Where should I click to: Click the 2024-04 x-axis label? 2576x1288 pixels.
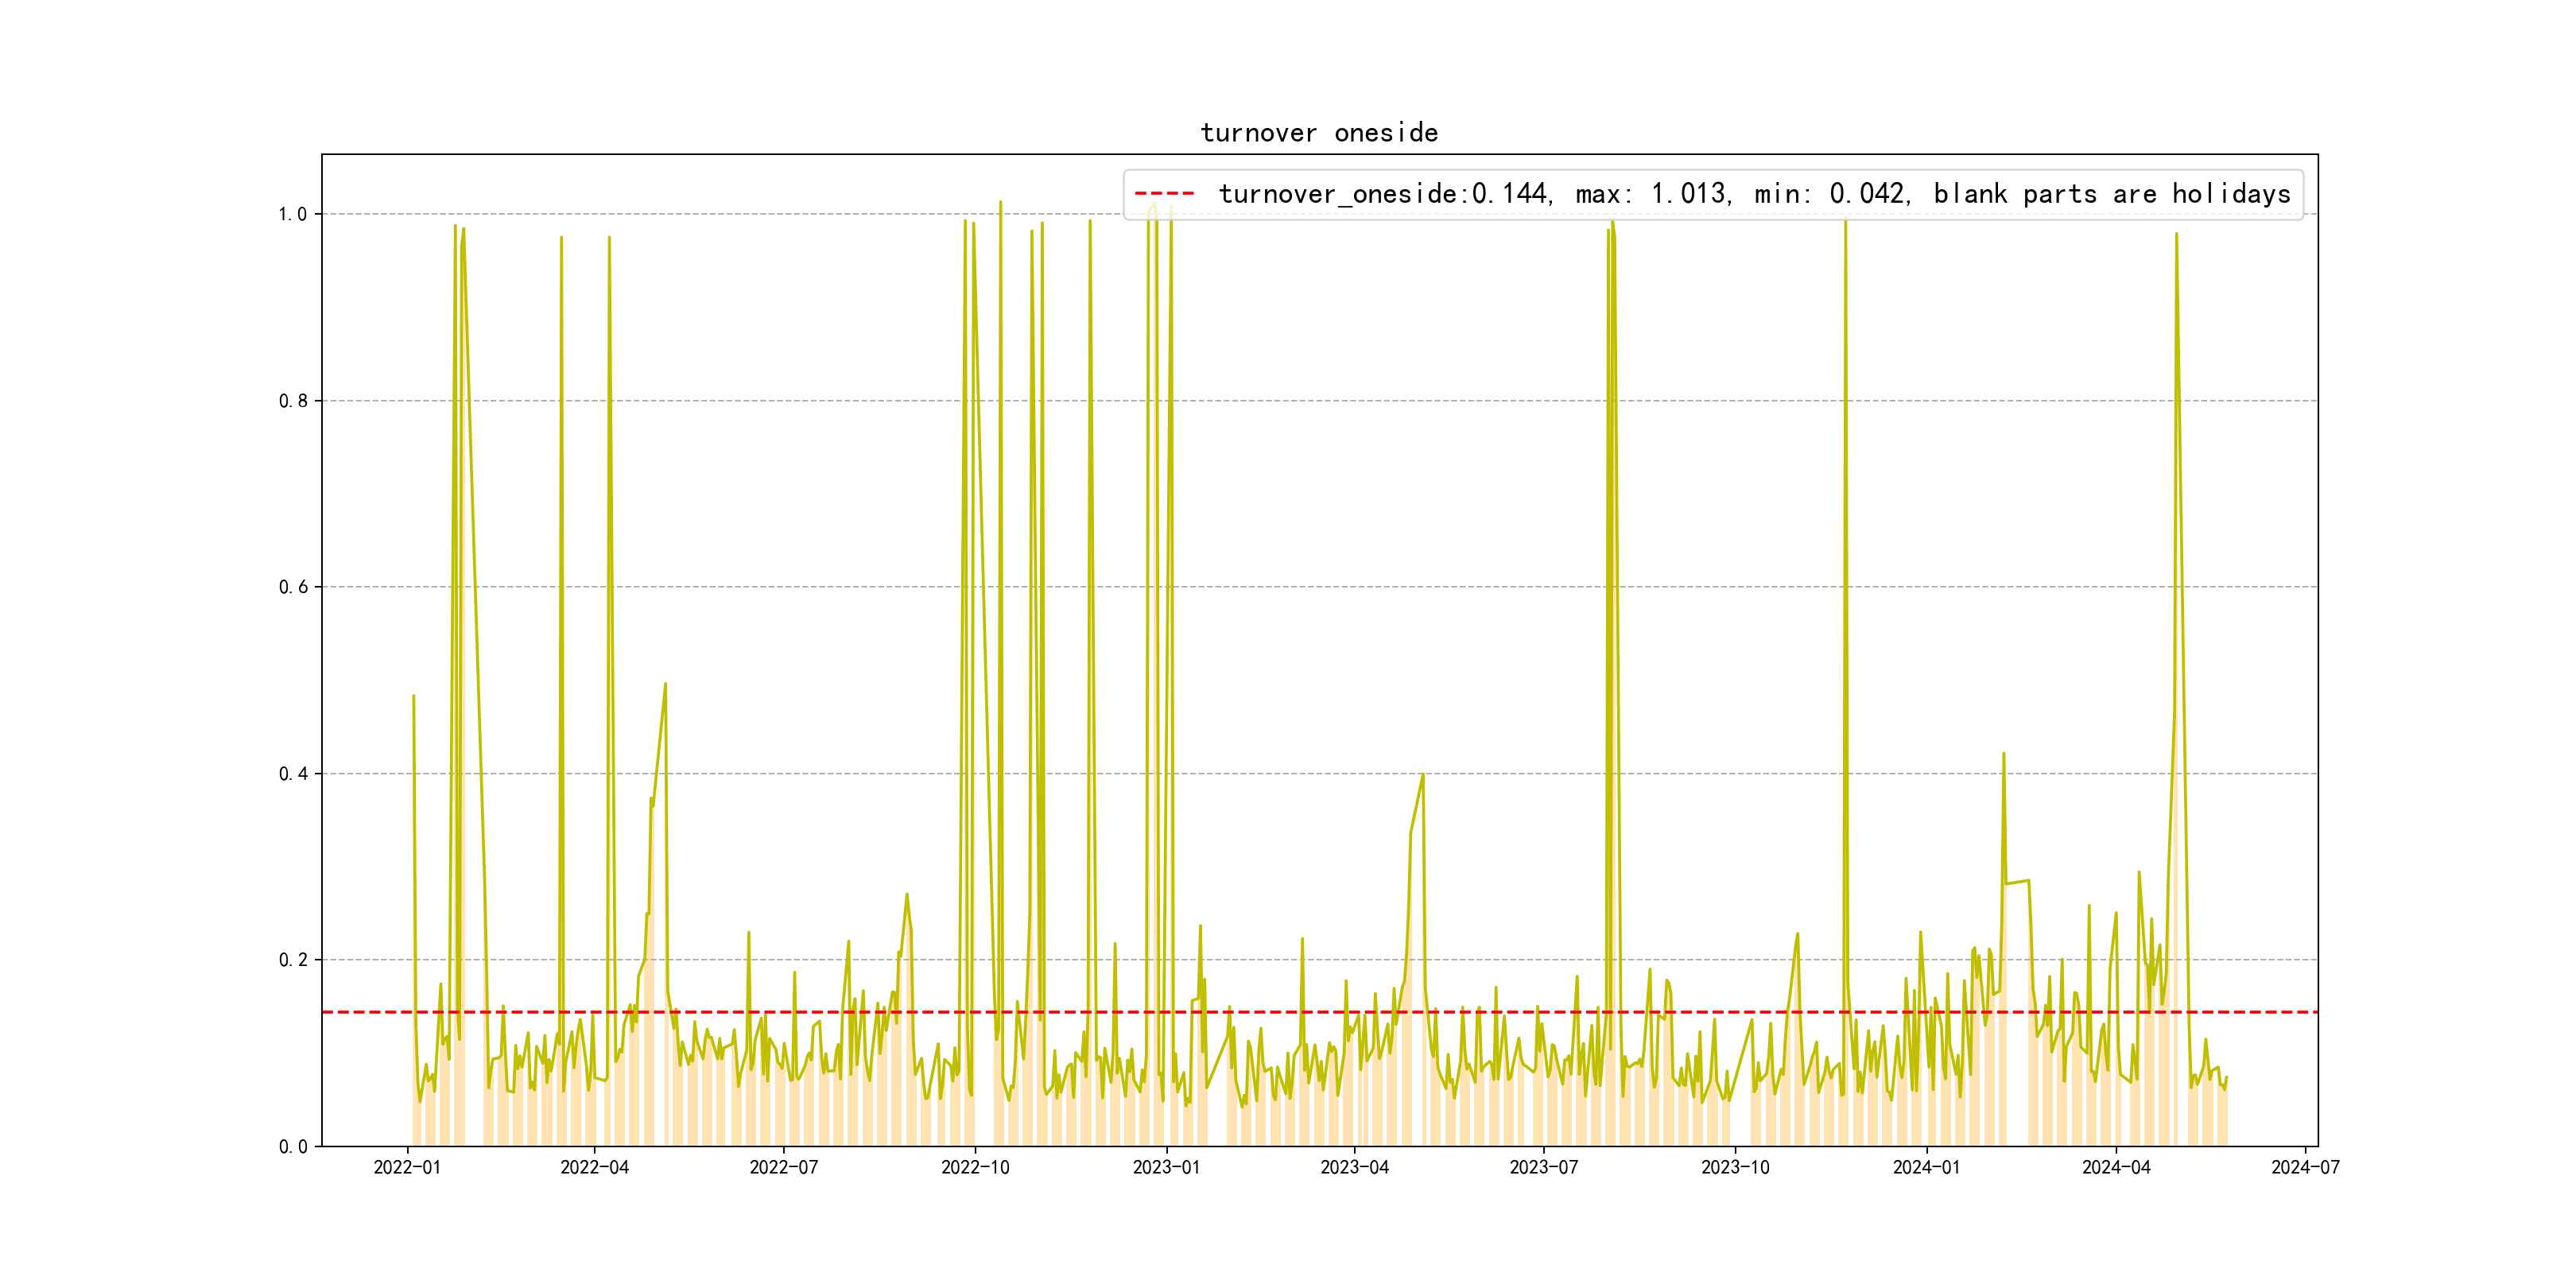(2116, 1168)
